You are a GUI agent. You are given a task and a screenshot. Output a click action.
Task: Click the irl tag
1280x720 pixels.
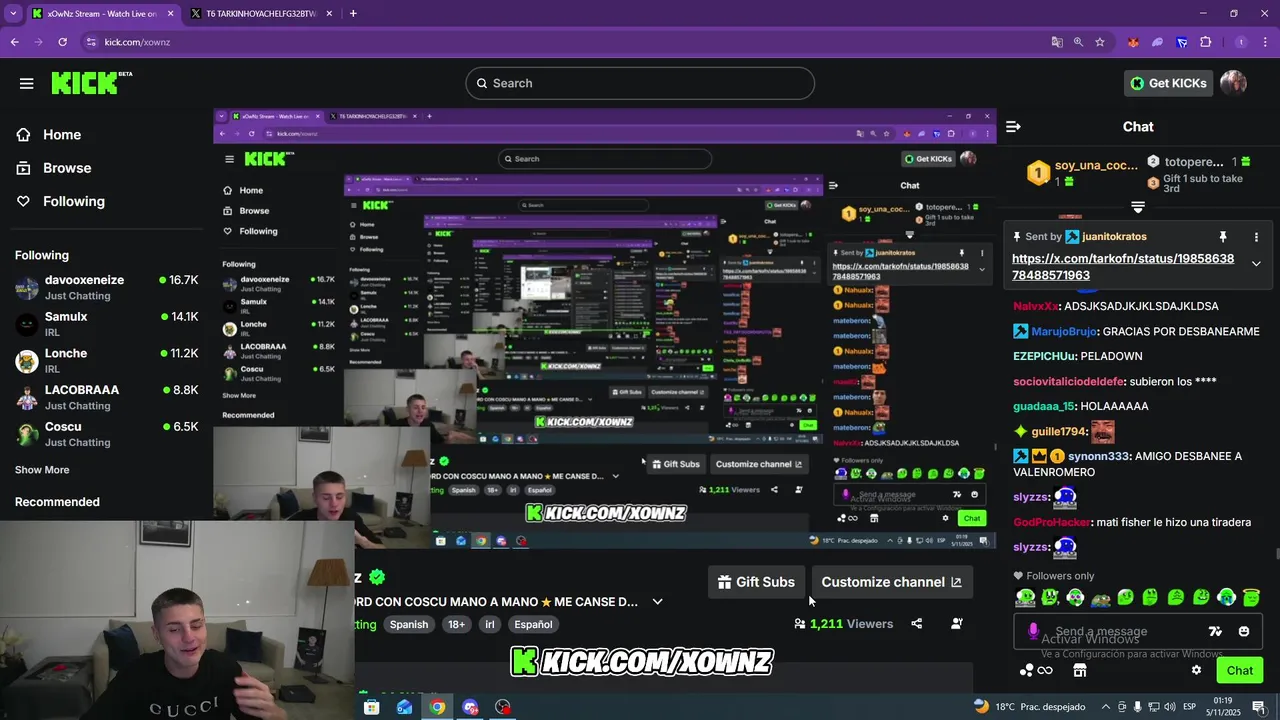490,624
